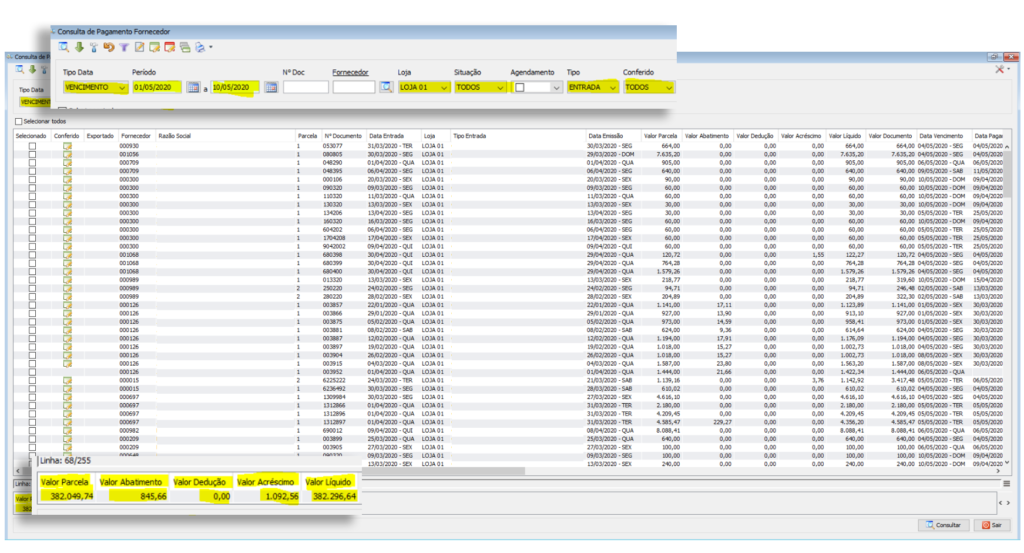The width and height of the screenshot is (1024, 553).
Task: Tick Selecionado checkbox for document 680400
Action: click(x=32, y=272)
